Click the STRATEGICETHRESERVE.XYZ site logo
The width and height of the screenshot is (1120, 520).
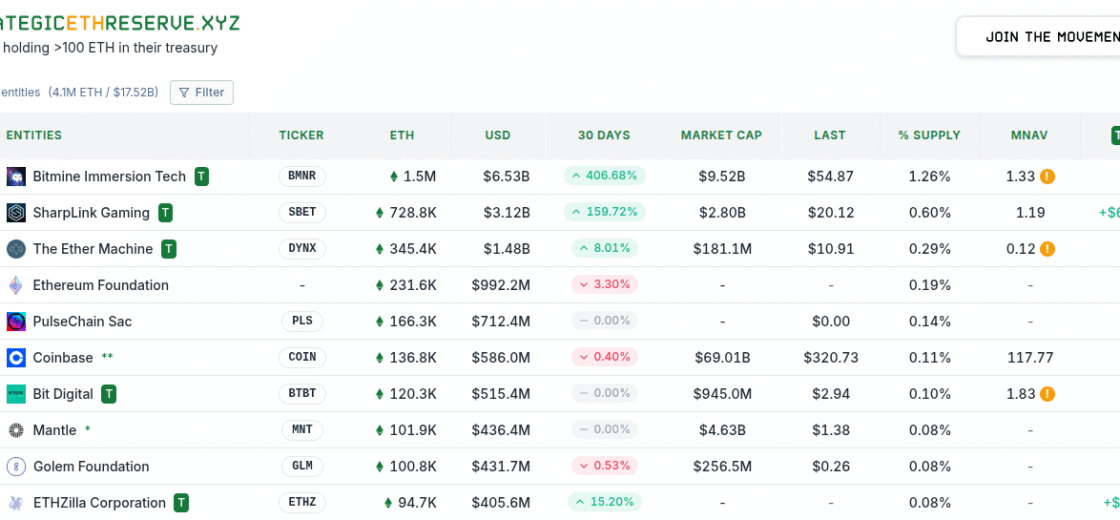[x=120, y=23]
